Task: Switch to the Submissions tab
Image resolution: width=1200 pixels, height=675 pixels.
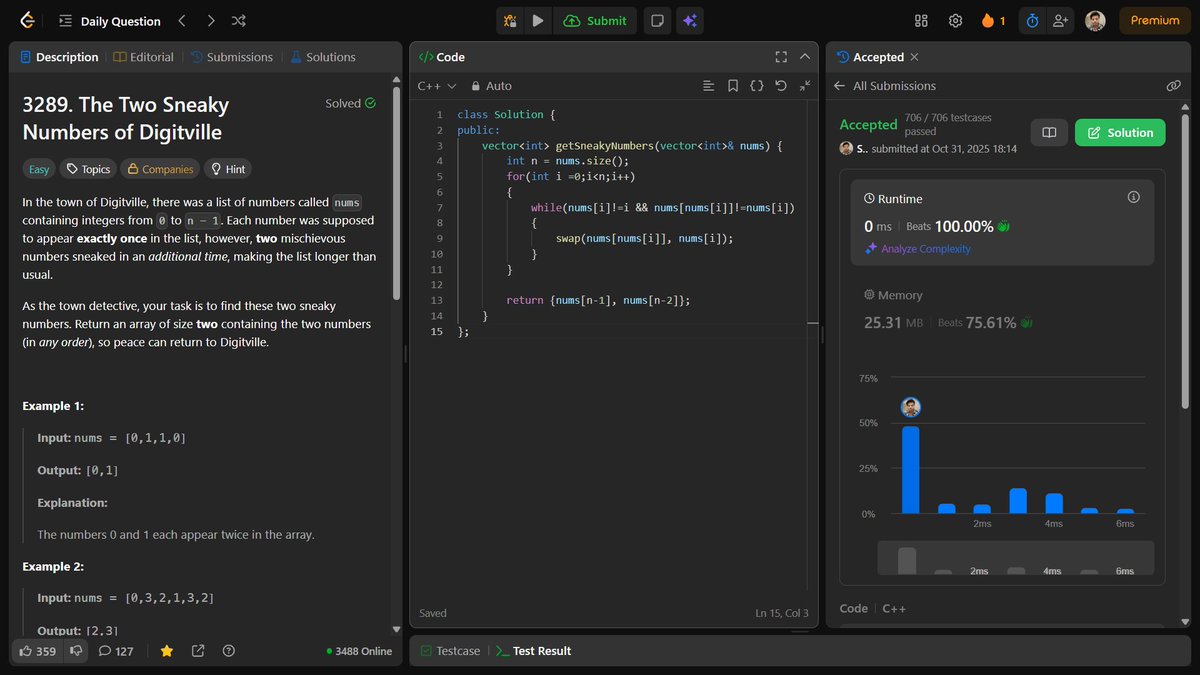Action: pyautogui.click(x=231, y=57)
